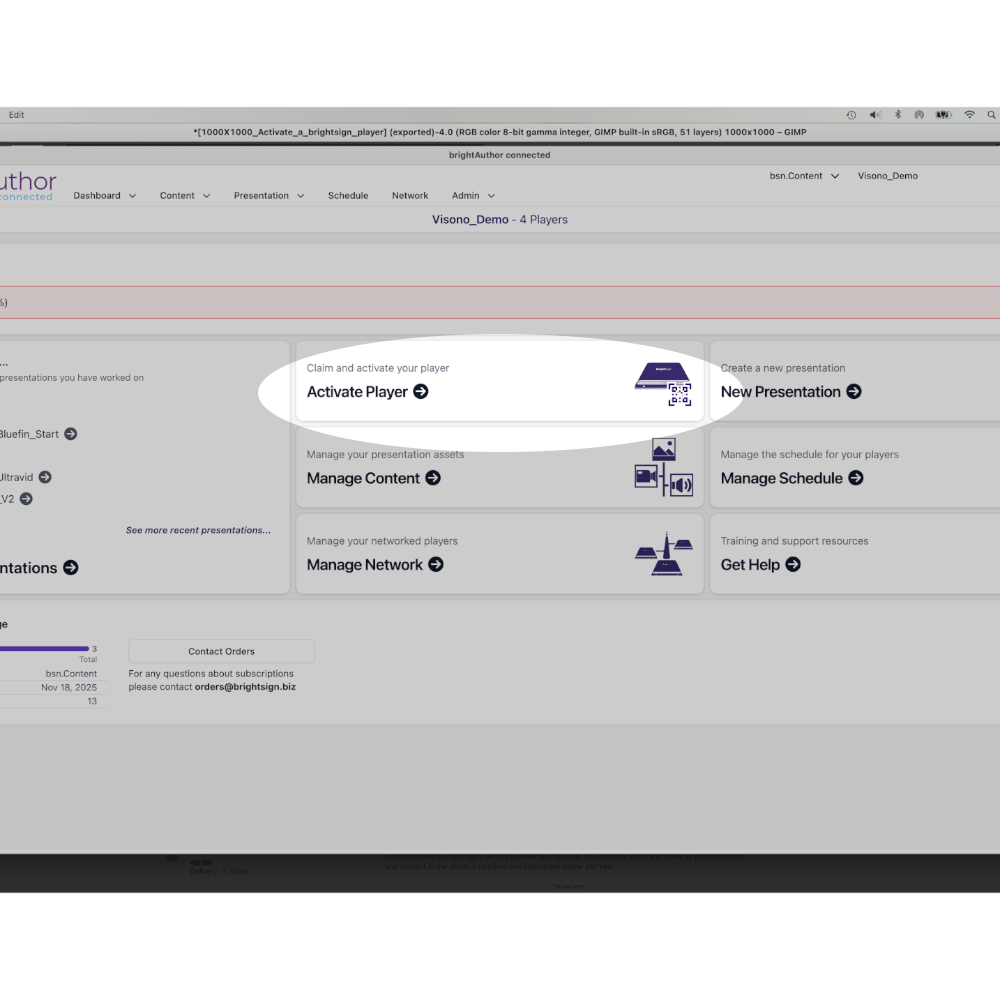
Task: Click 'Manage your presentation assets' caption
Action: (x=385, y=455)
